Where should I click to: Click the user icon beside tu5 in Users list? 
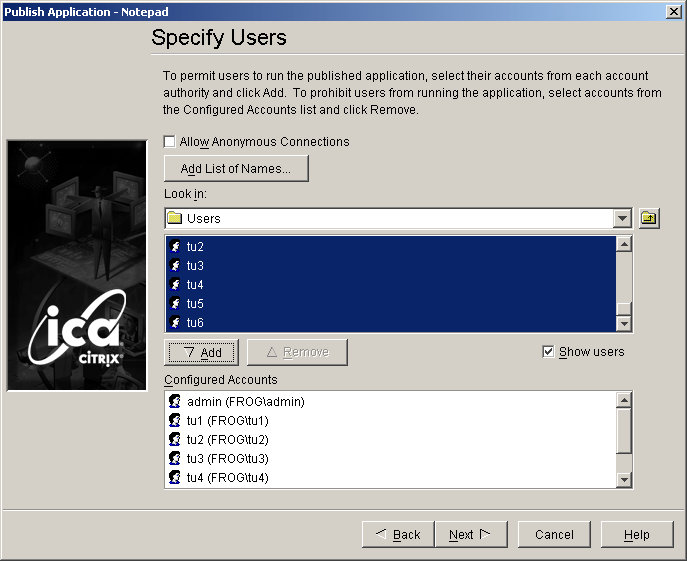click(175, 303)
